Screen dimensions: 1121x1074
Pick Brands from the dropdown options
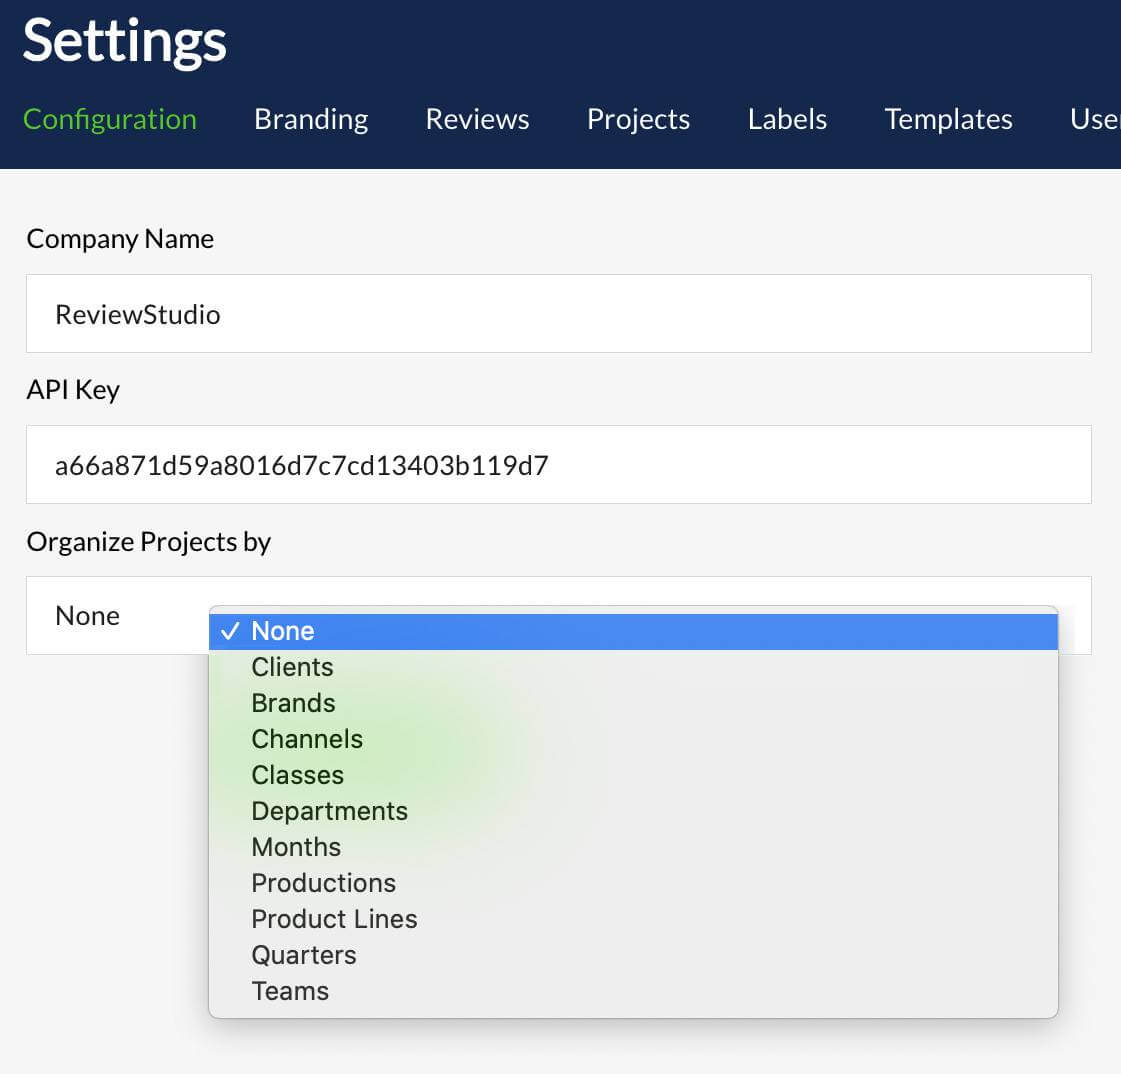pos(633,703)
